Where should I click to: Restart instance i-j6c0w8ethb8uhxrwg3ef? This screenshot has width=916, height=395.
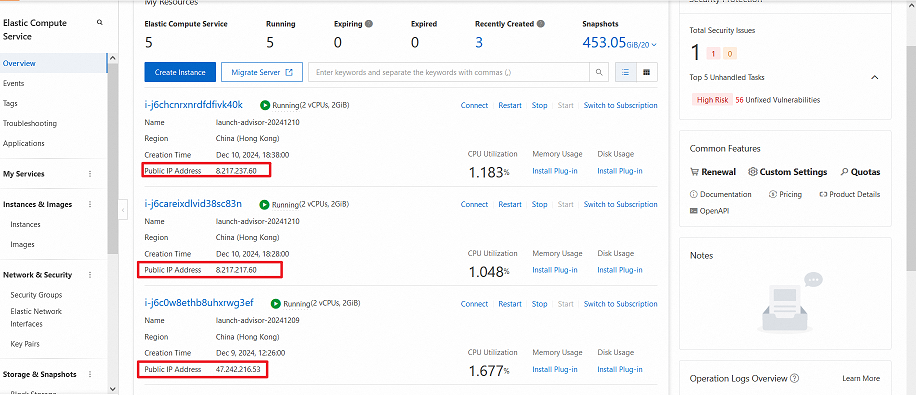[x=510, y=304]
